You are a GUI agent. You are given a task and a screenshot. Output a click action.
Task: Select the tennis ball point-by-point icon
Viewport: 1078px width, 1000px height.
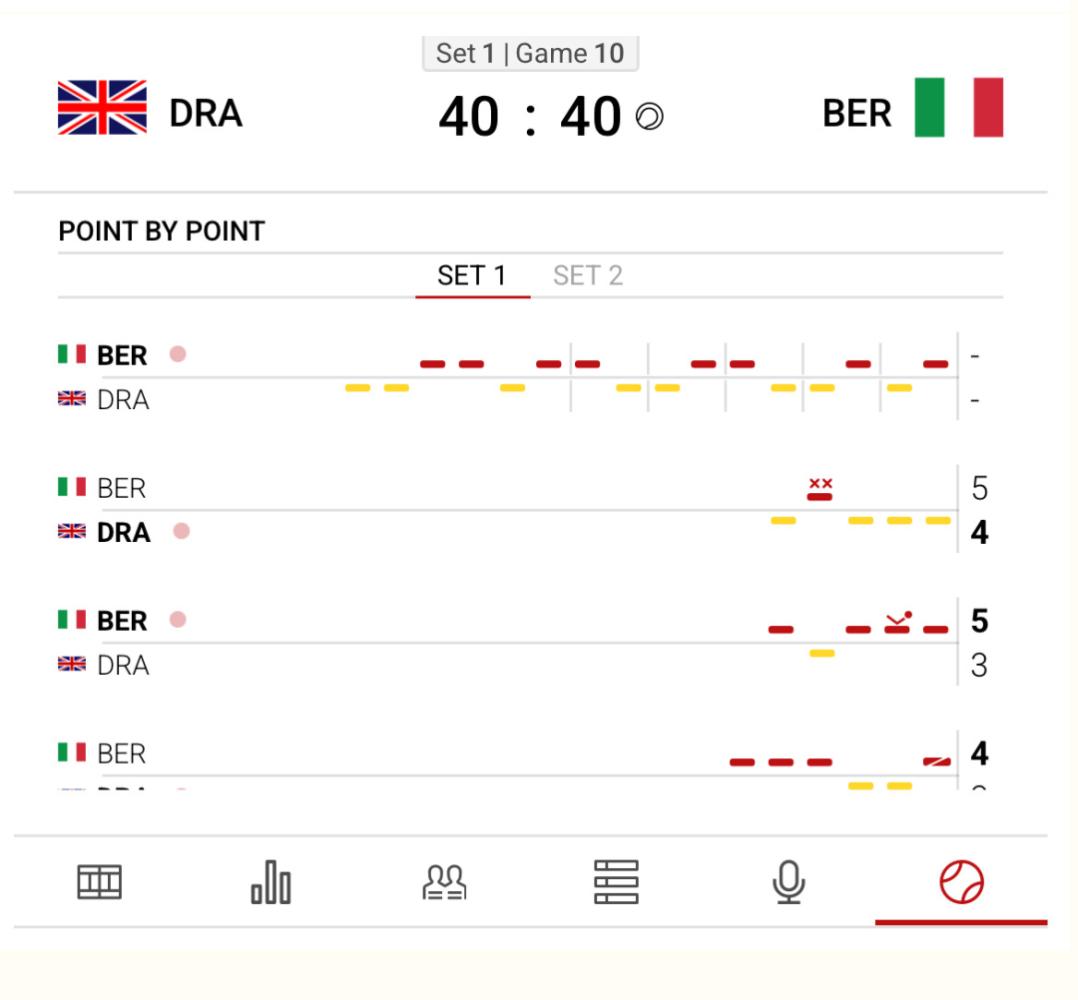(x=961, y=882)
